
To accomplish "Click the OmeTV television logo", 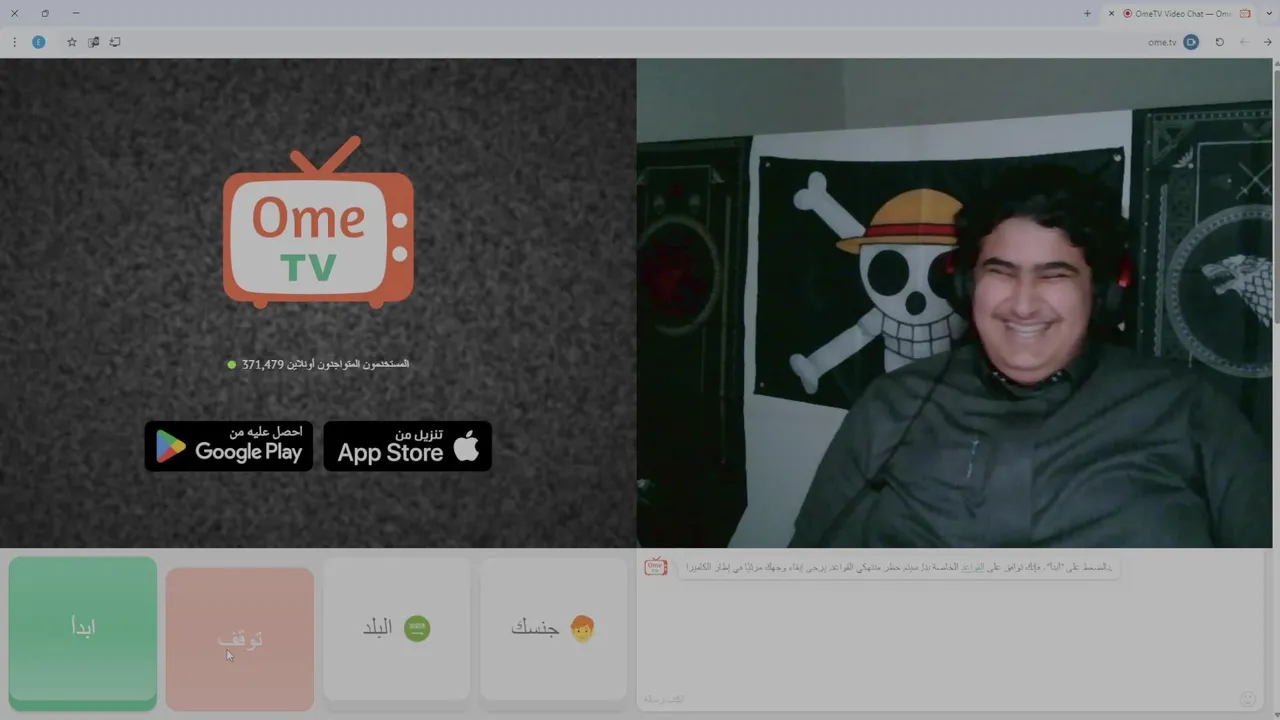I will [x=318, y=222].
